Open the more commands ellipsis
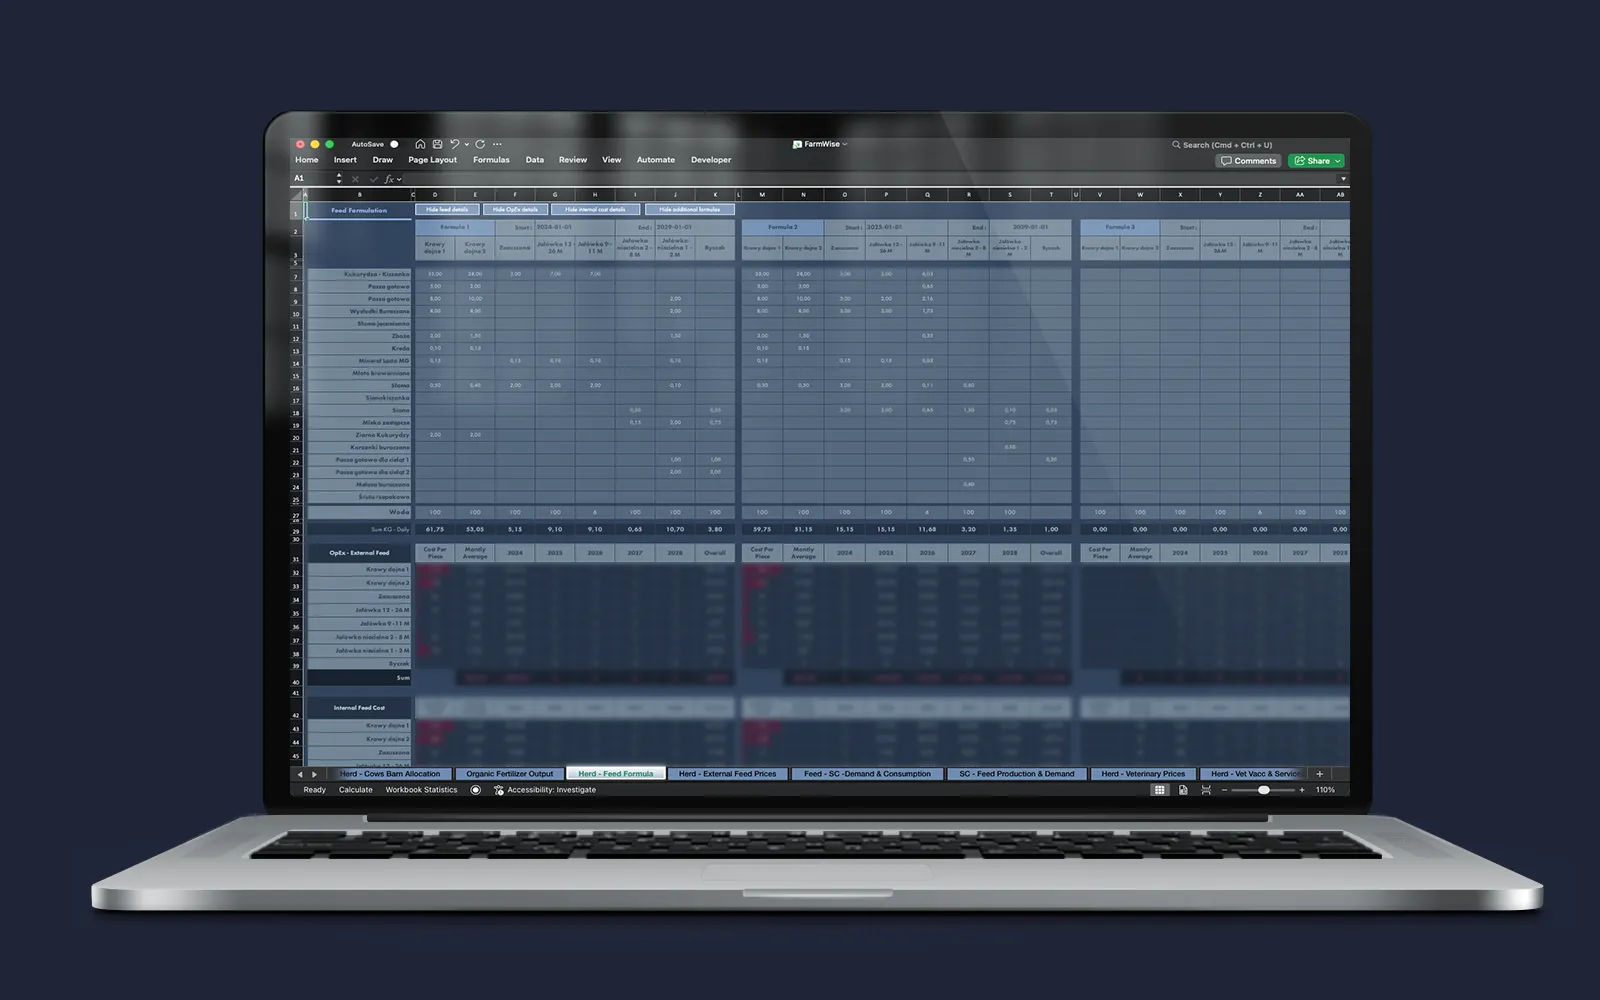 497,144
